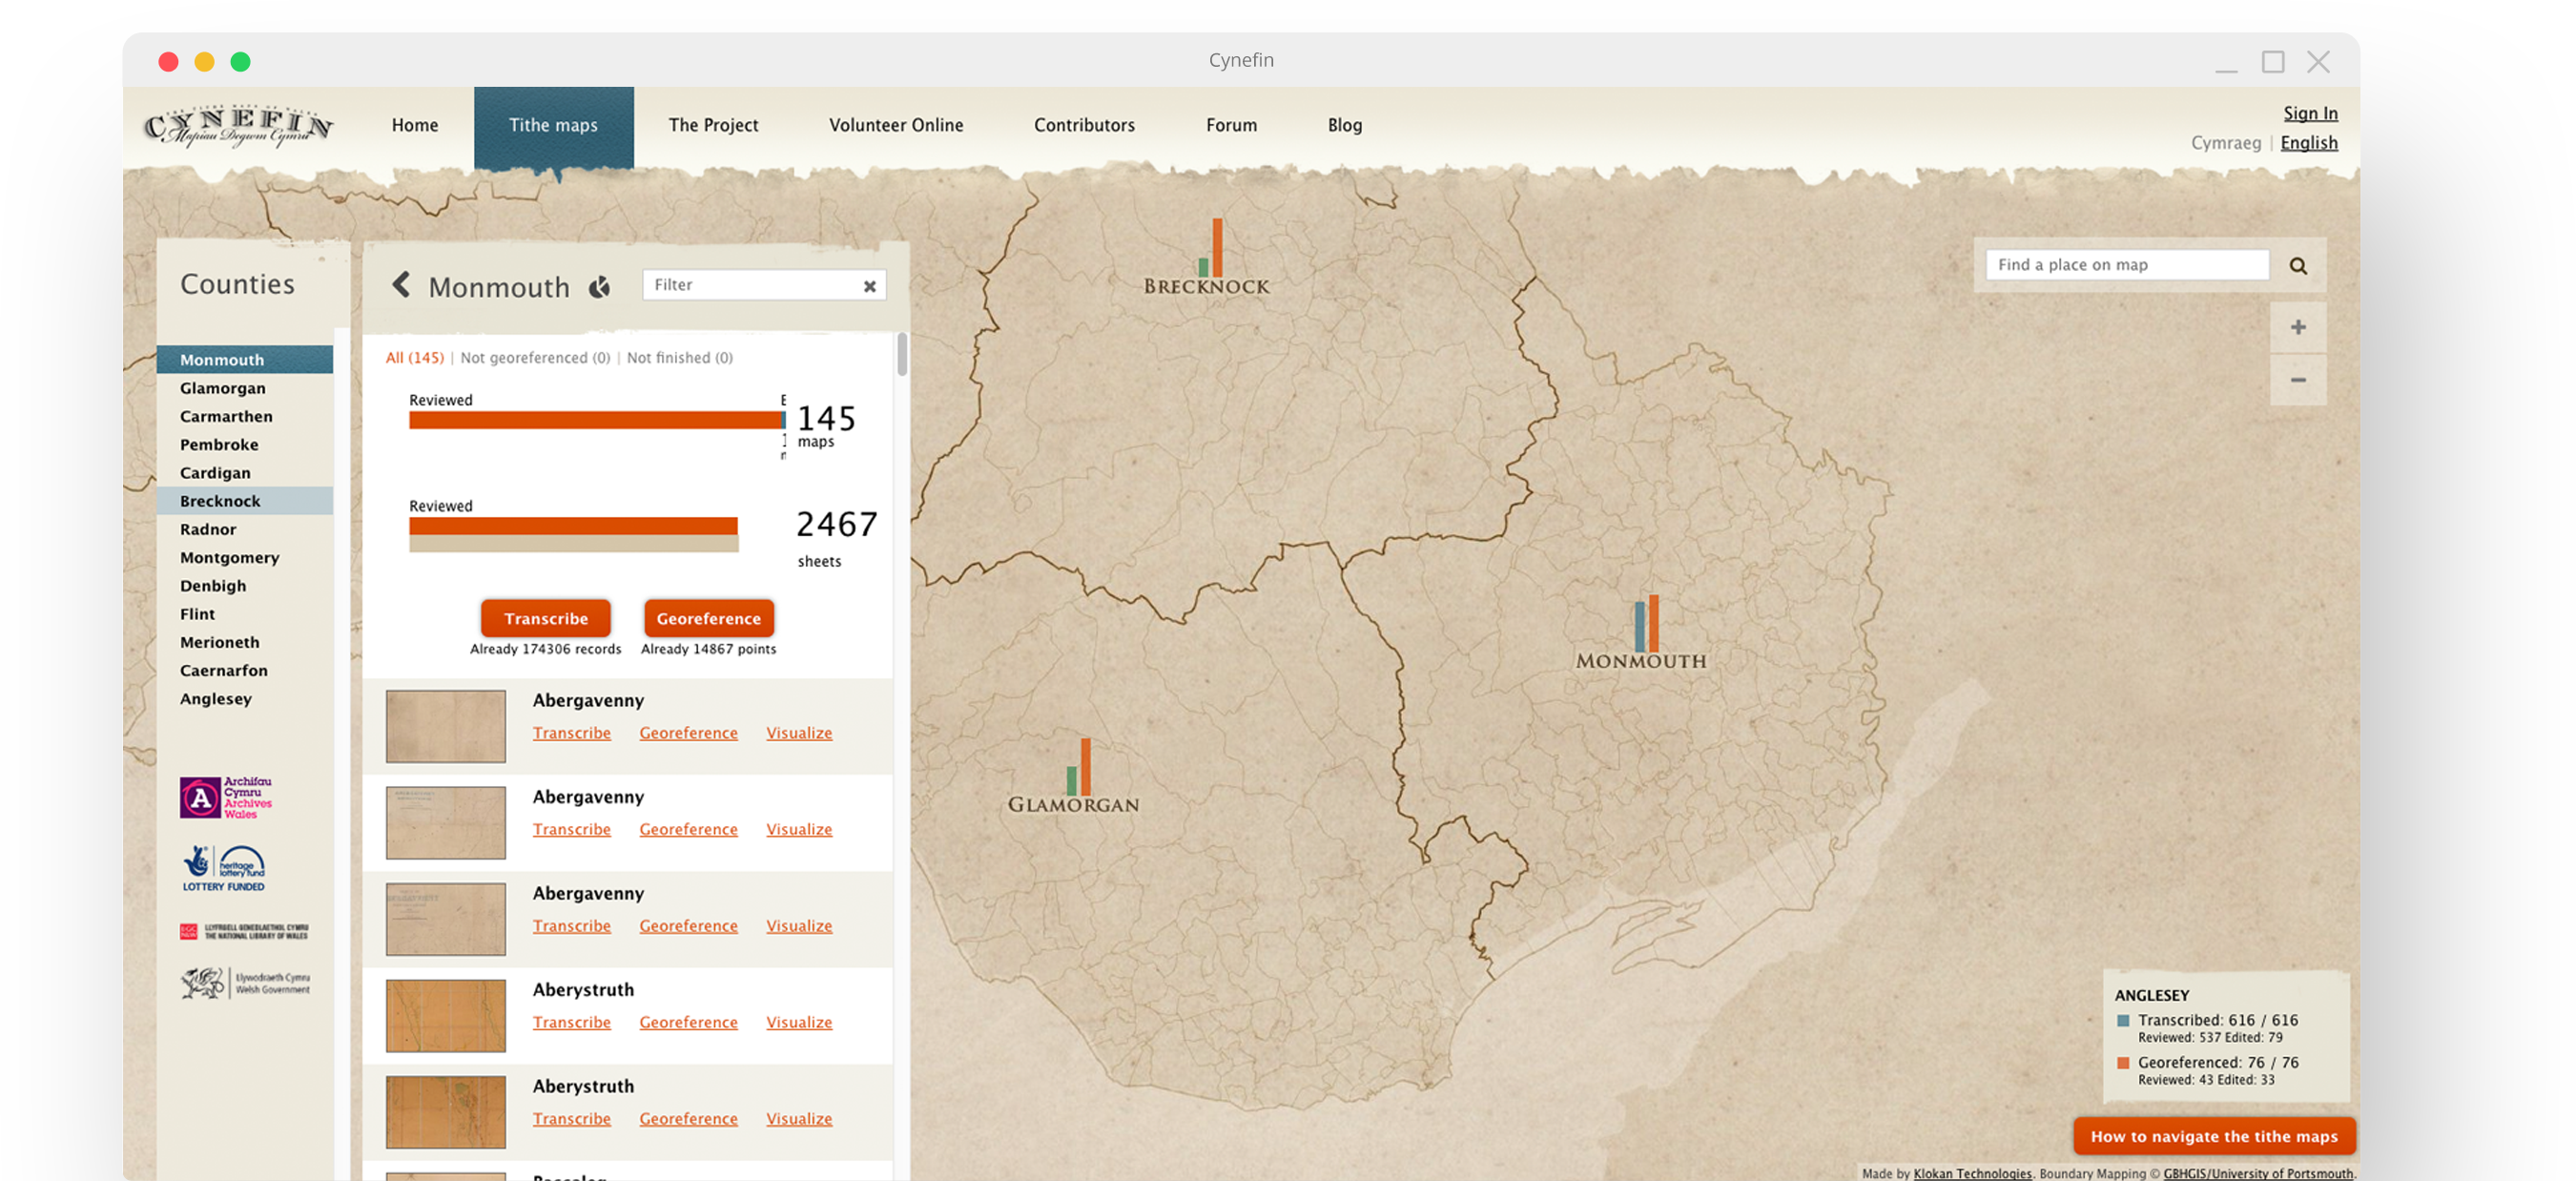Image resolution: width=2576 pixels, height=1181 pixels.
Task: Select Denbigh in Counties list
Action: pos(245,585)
